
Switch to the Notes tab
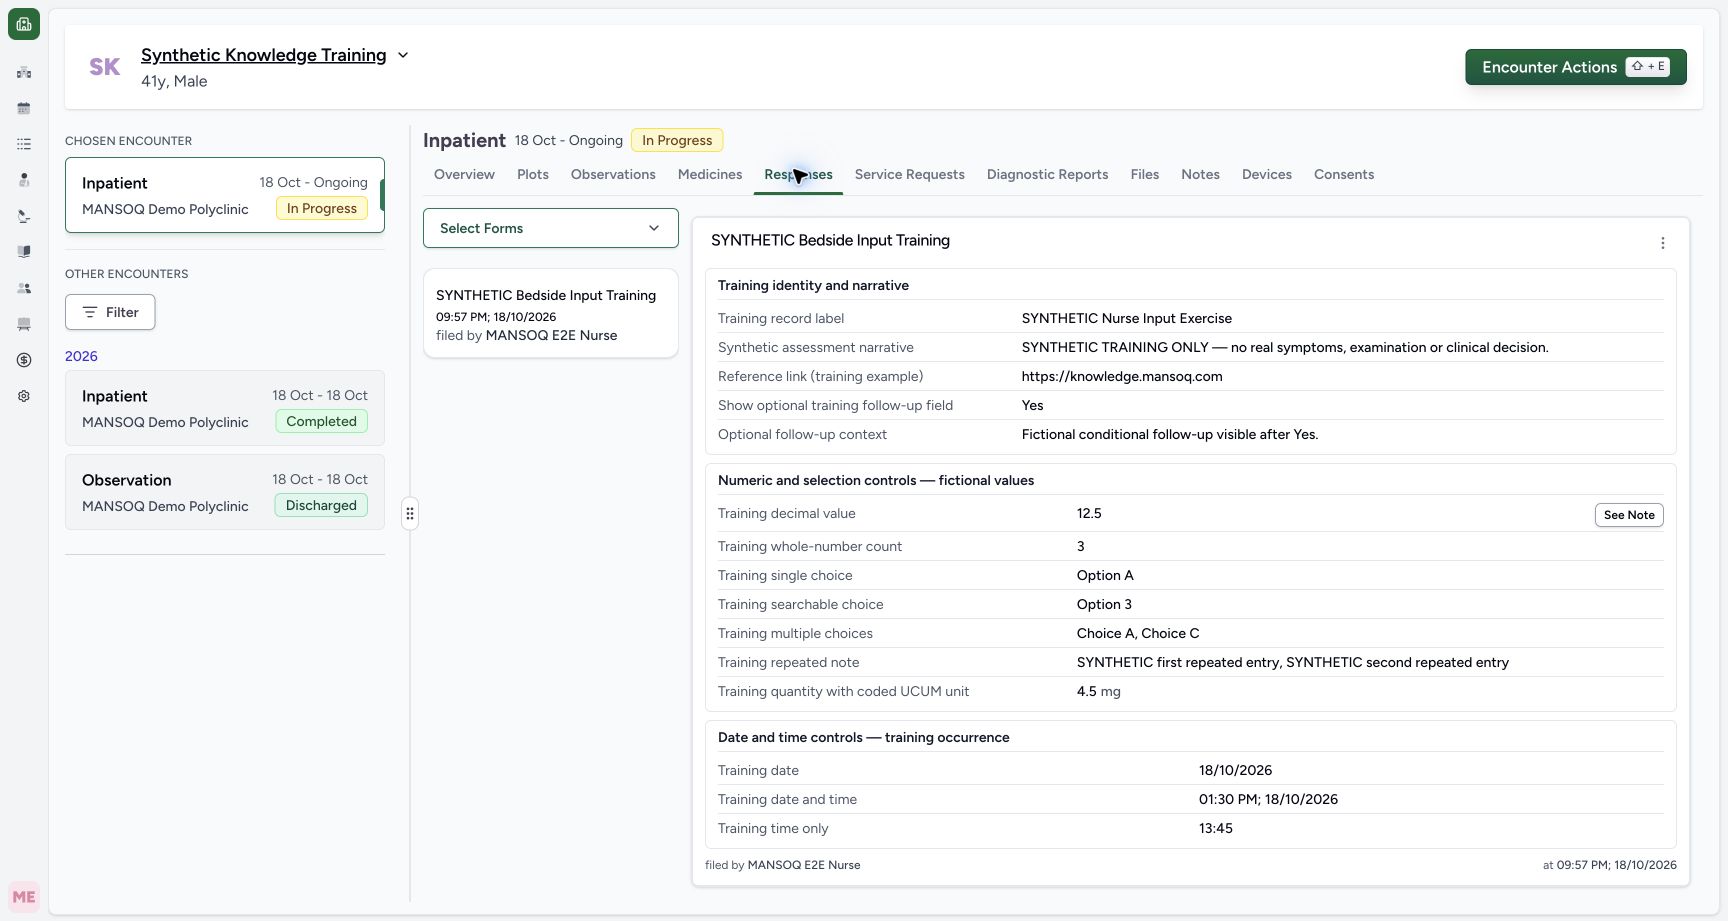click(1200, 174)
